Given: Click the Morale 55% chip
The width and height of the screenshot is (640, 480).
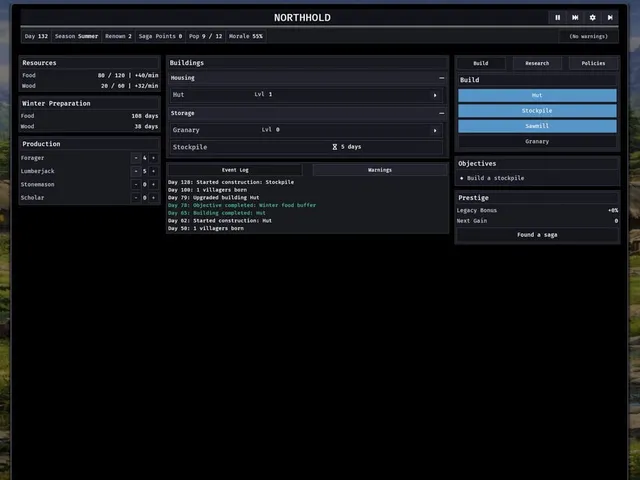Looking at the screenshot, I should coord(246,36).
